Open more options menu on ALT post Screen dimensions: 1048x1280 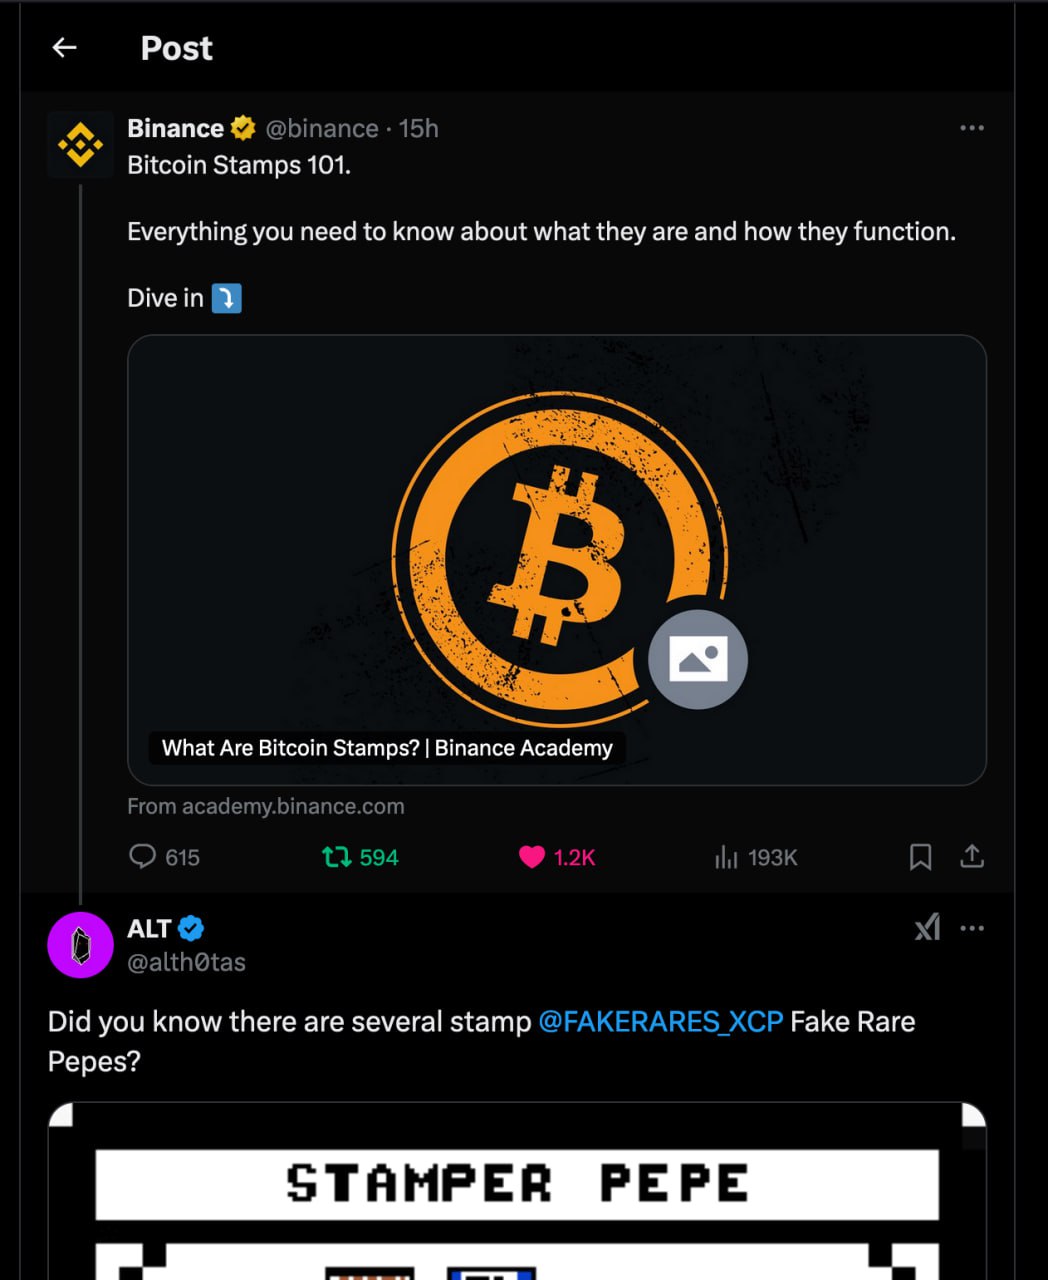point(971,928)
